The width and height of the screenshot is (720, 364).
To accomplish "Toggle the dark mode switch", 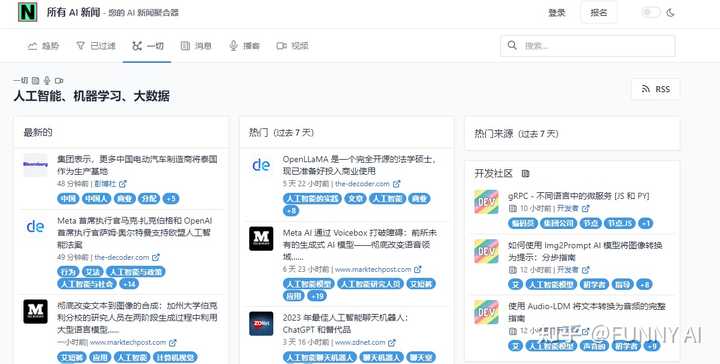I will click(650, 12).
